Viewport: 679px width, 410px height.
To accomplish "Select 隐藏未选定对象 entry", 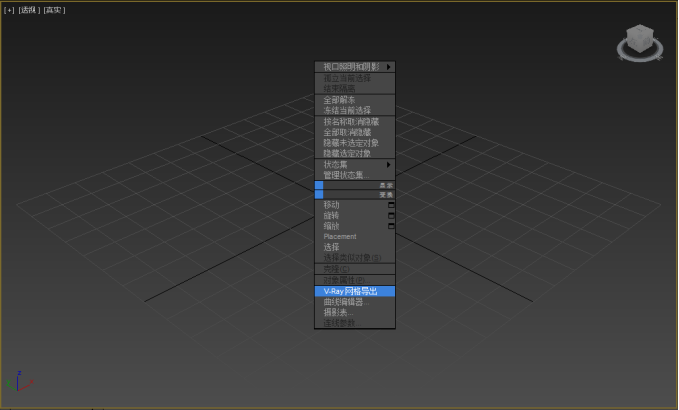I will 355,143.
